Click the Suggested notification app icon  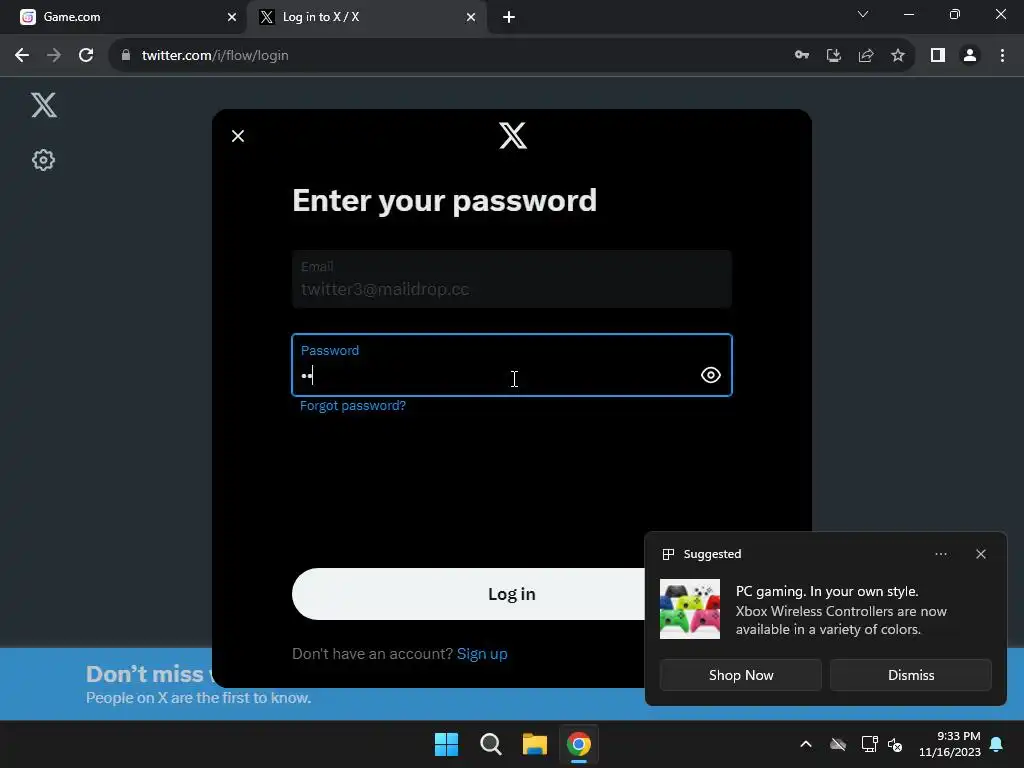(x=668, y=554)
